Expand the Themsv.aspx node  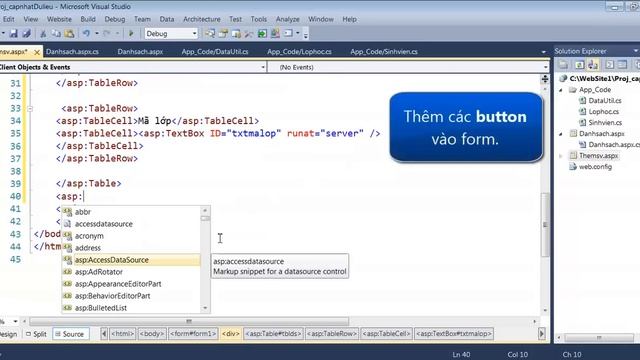pyautogui.click(x=561, y=156)
